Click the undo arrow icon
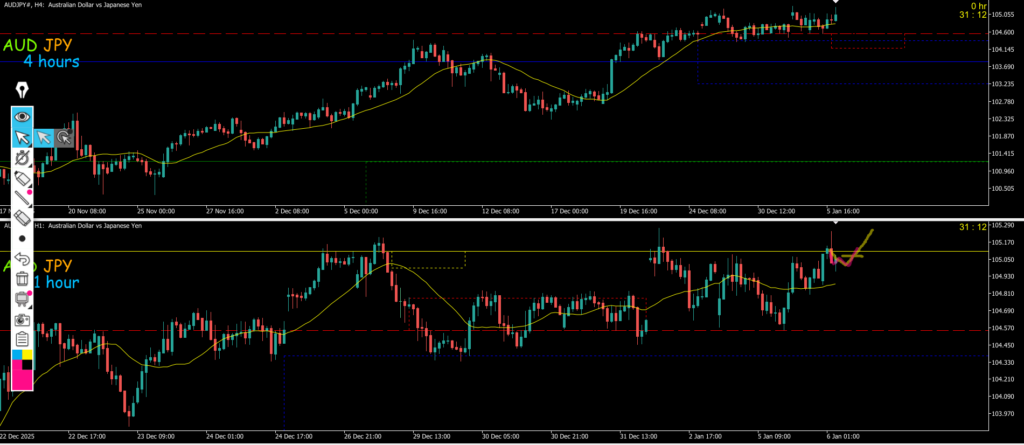 [22, 259]
